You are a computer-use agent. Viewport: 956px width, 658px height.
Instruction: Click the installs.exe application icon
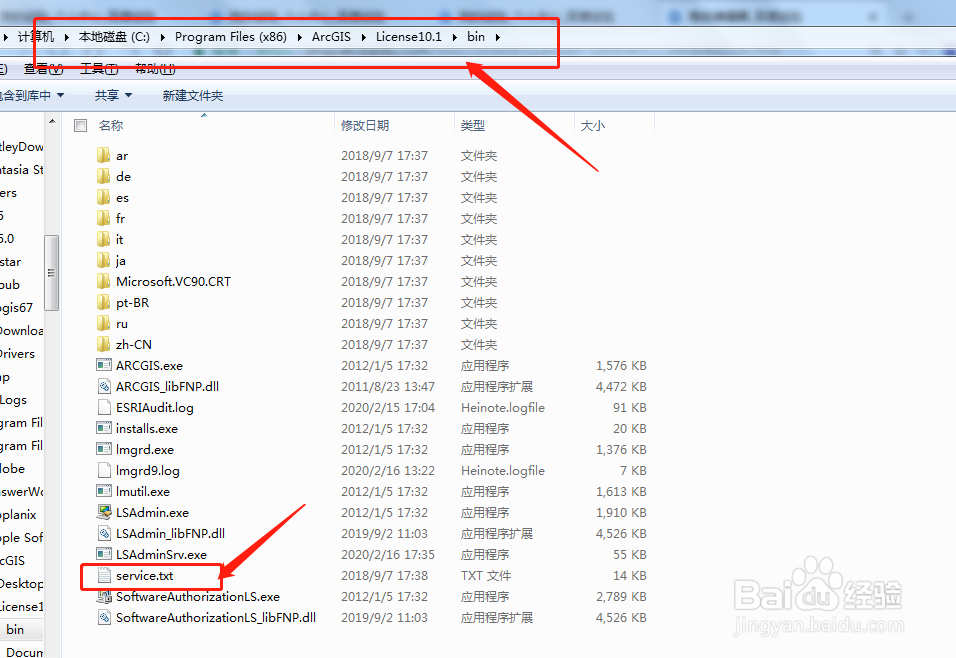click(x=104, y=428)
